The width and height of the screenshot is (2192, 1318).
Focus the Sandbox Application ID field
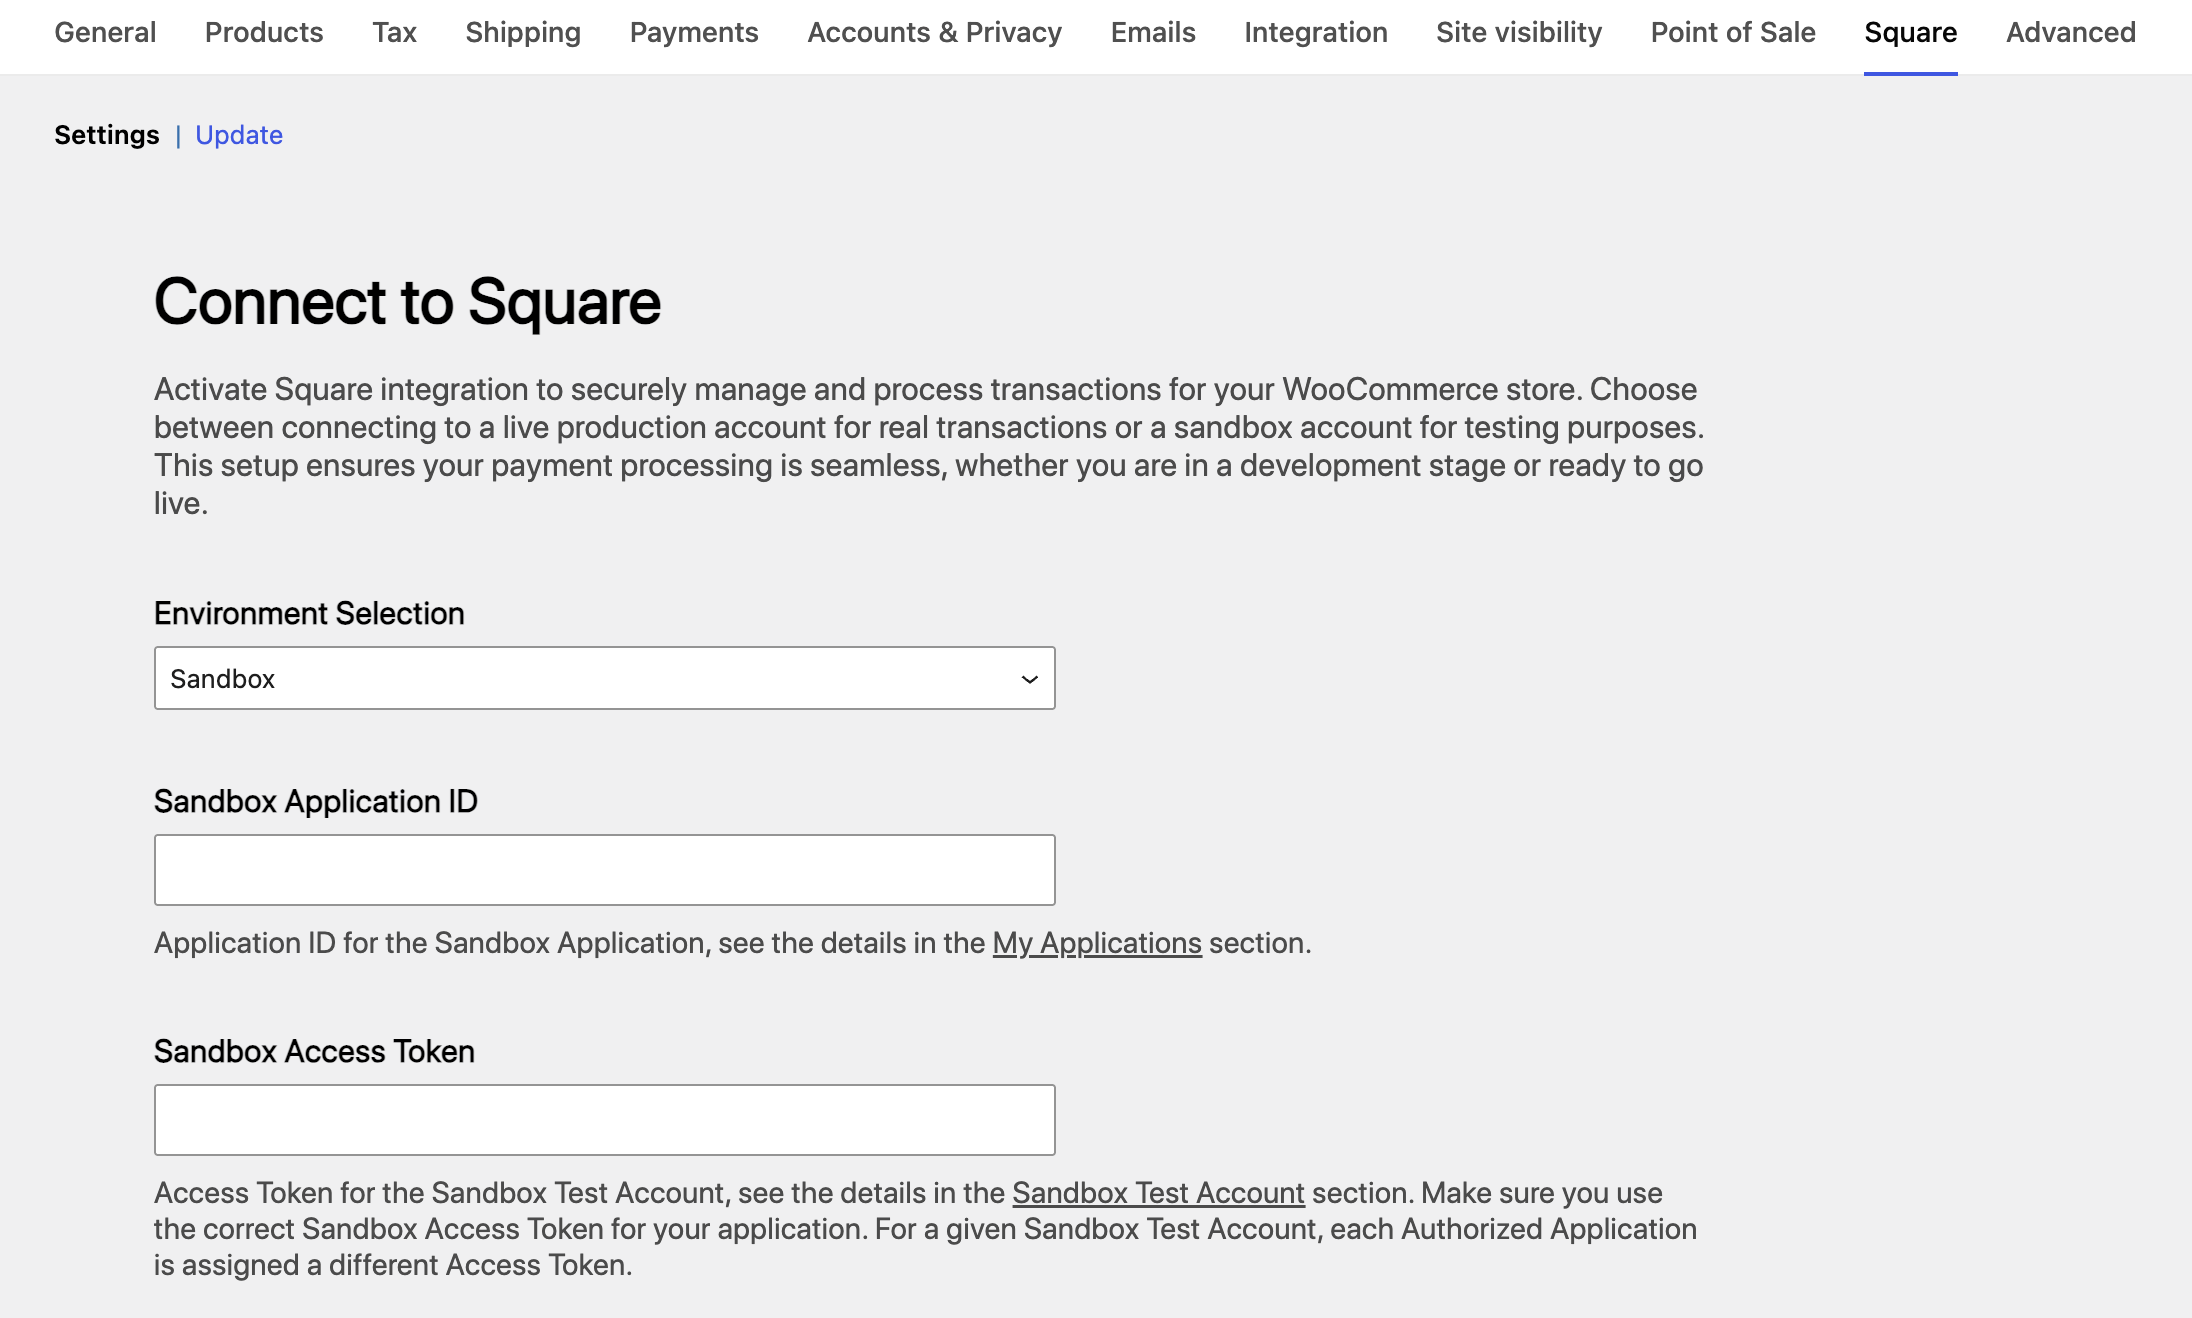(604, 870)
